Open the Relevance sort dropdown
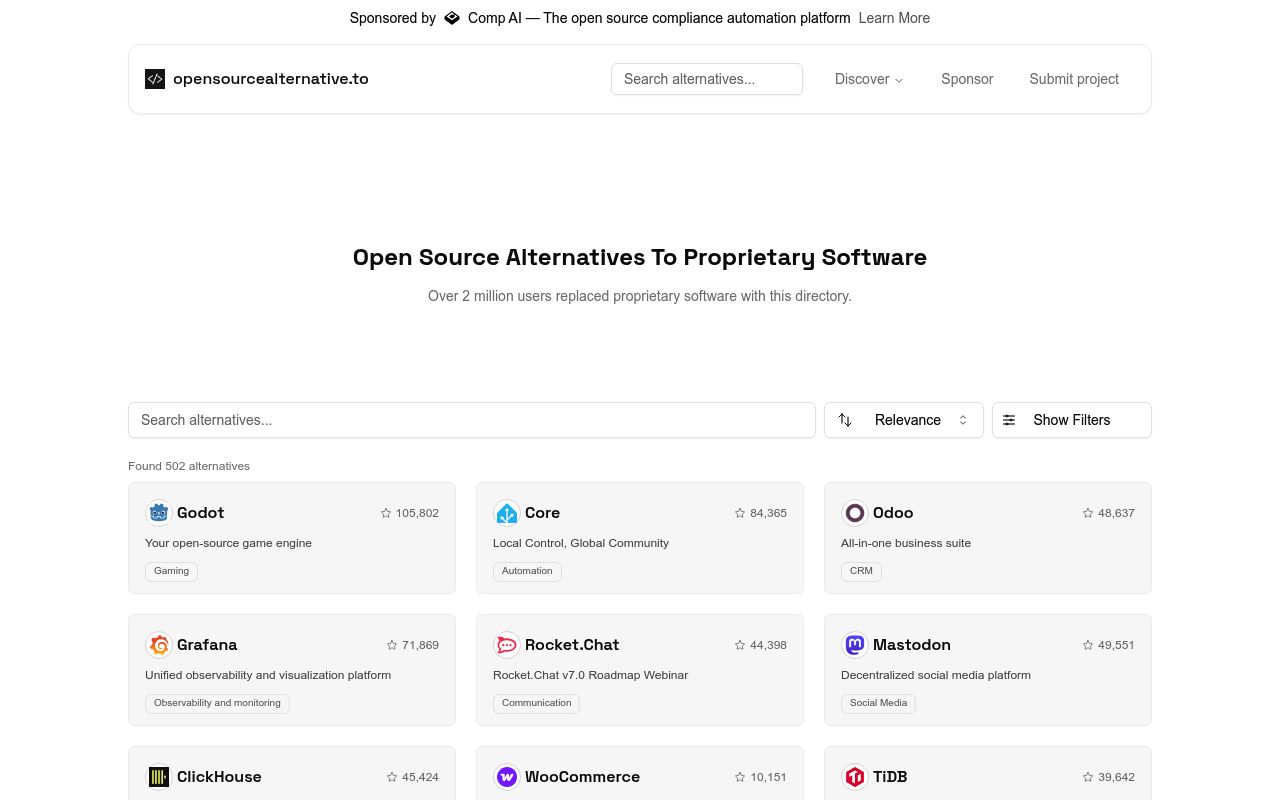Screen dimensions: 1280x800 903,420
